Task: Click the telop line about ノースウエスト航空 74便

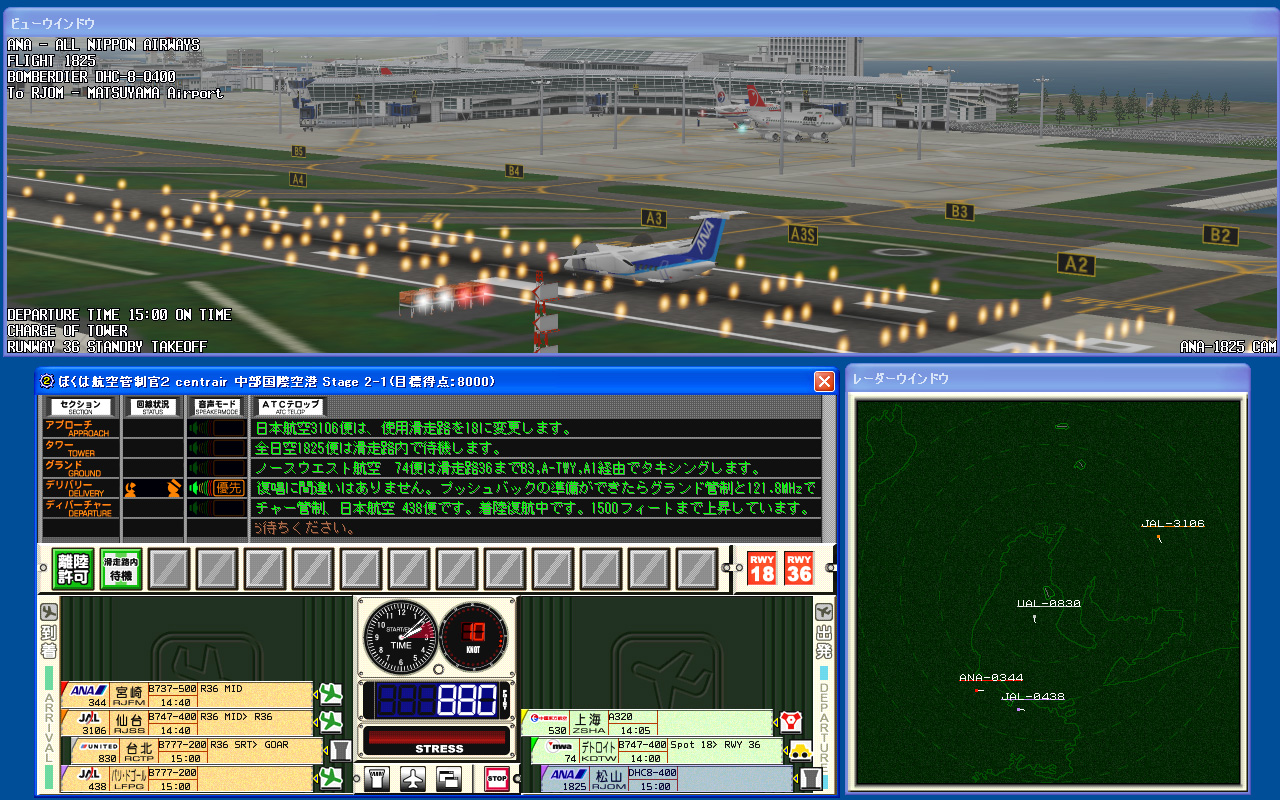Action: (x=508, y=468)
